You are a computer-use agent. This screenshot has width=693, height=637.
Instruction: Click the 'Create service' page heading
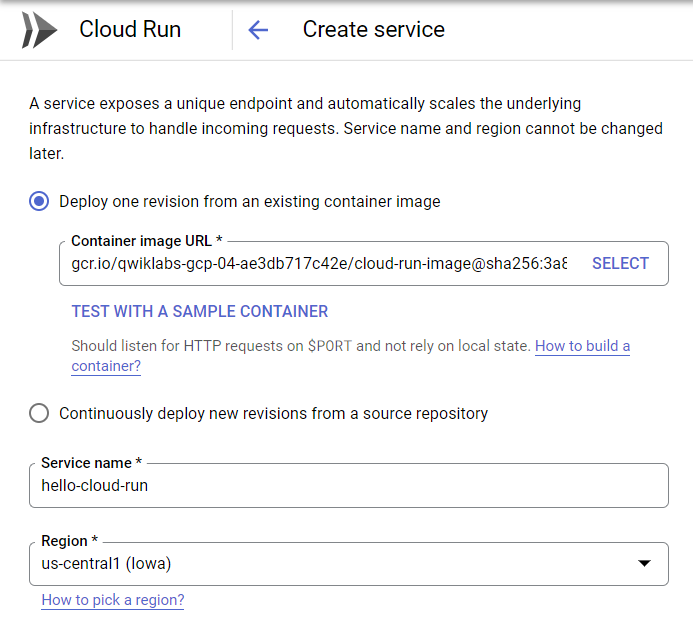[x=373, y=30]
